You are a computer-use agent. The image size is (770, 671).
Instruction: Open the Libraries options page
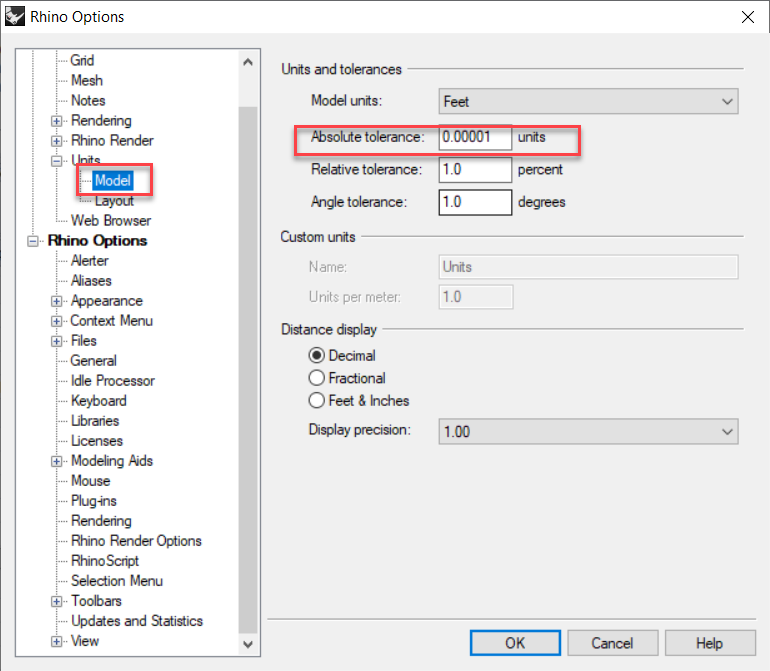pyautogui.click(x=95, y=421)
